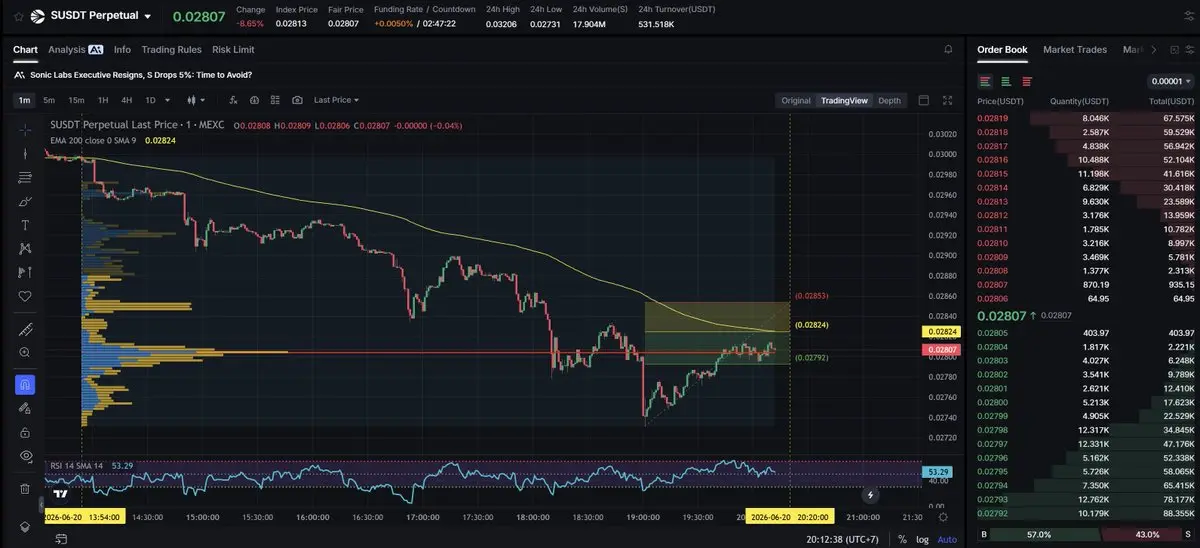1200x548 pixels.
Task: Select the chart patterns tool
Action: click(25, 249)
